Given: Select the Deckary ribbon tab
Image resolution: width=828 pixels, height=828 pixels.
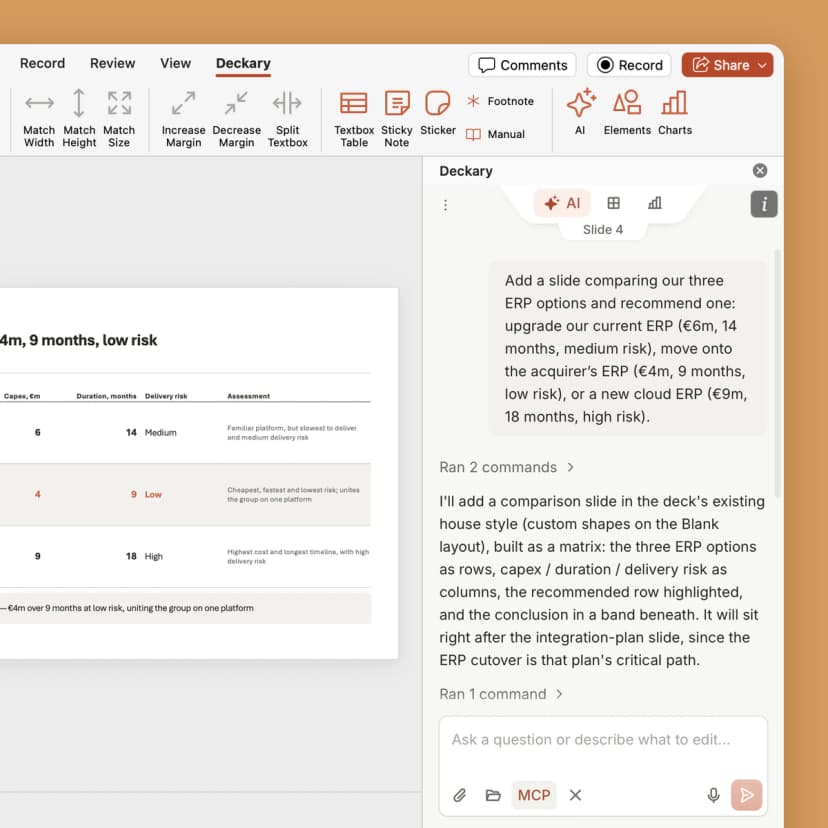Looking at the screenshot, I should [243, 64].
